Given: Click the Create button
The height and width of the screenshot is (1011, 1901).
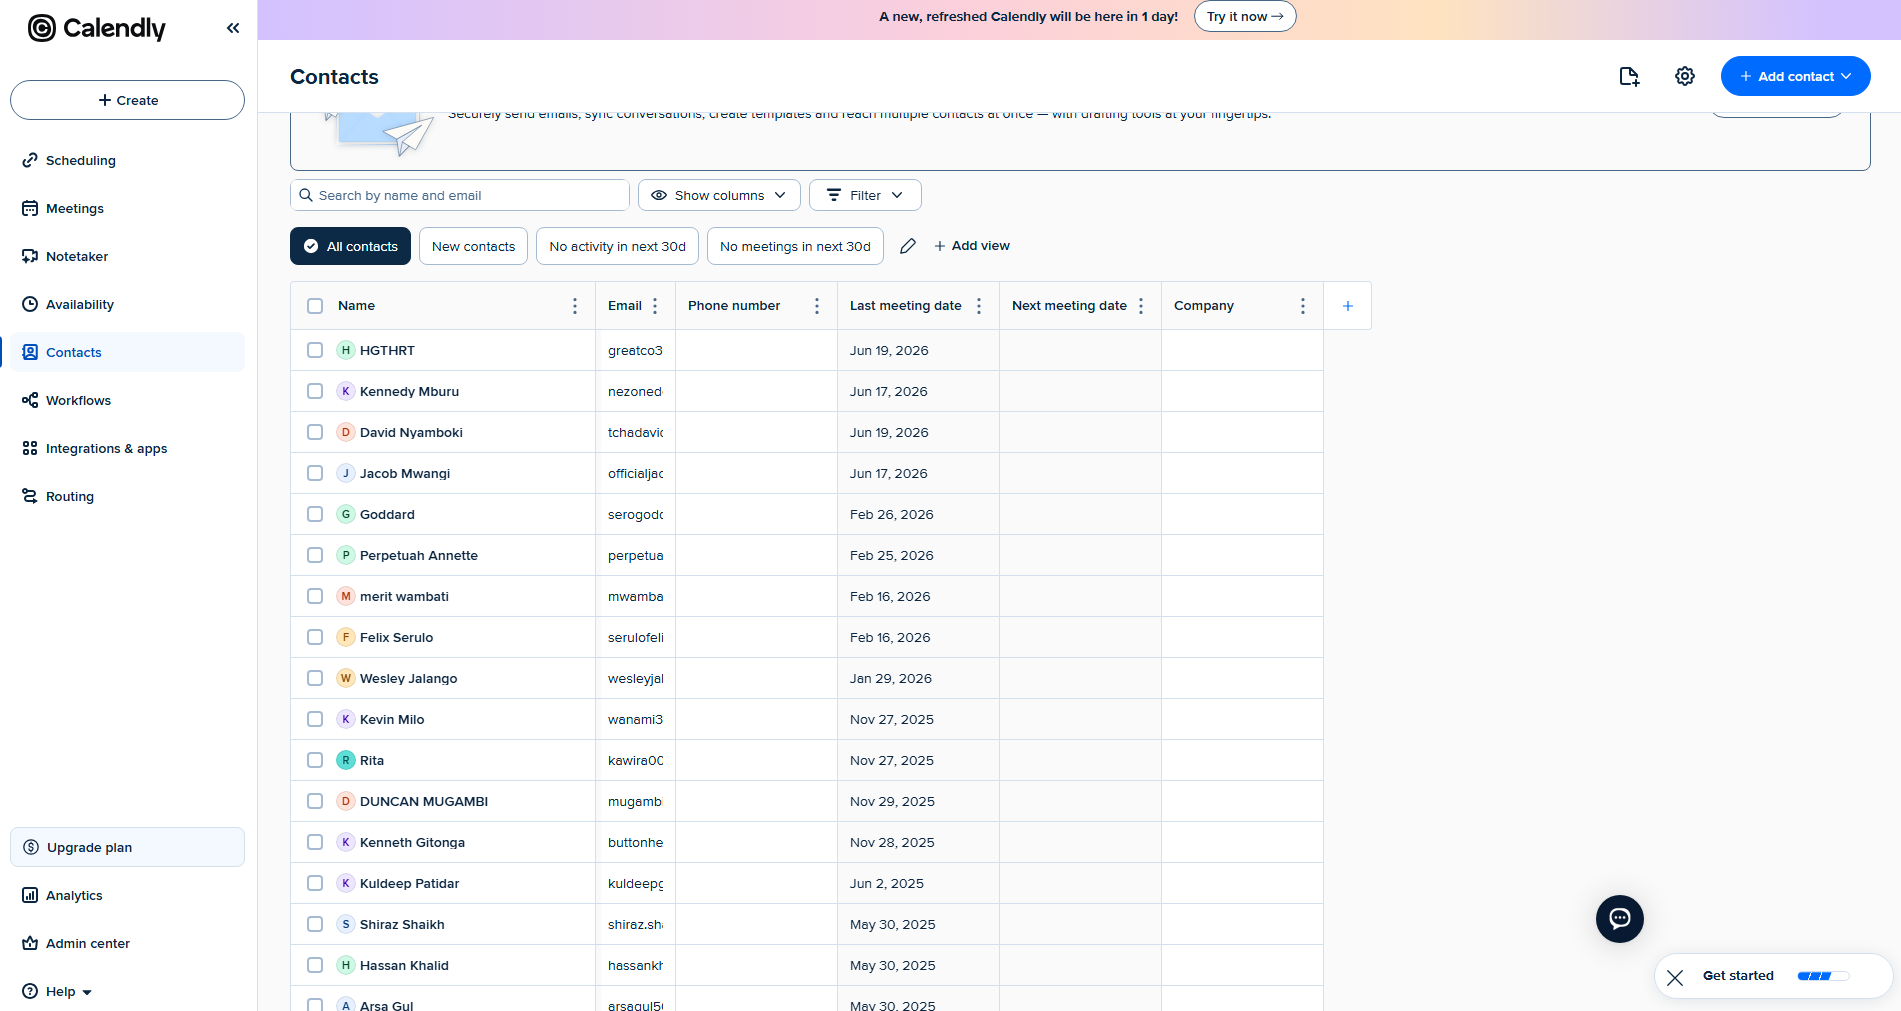Looking at the screenshot, I should (x=127, y=100).
